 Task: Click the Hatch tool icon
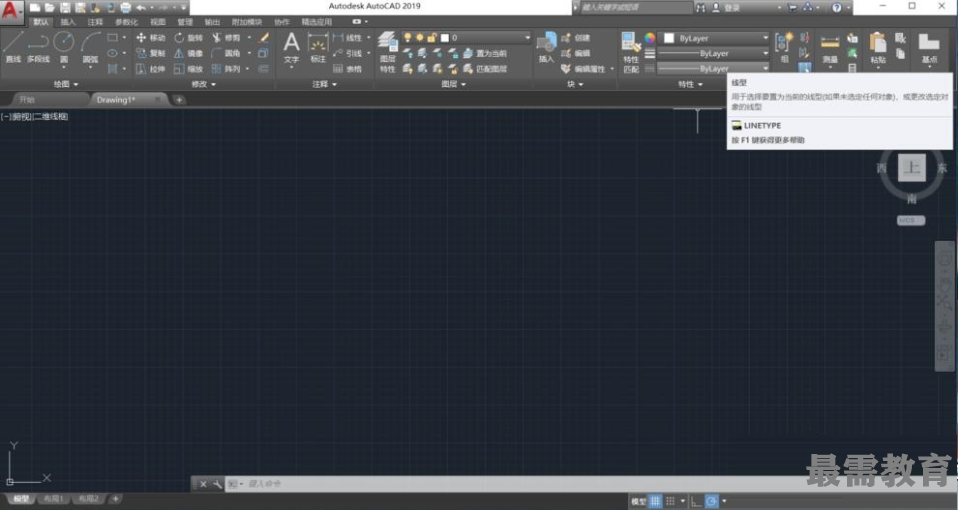pyautogui.click(x=112, y=69)
